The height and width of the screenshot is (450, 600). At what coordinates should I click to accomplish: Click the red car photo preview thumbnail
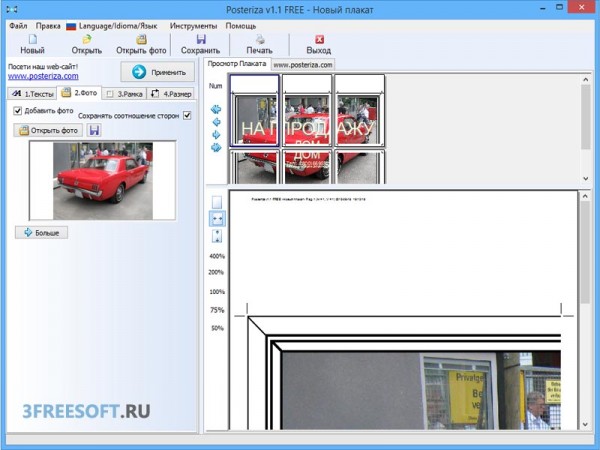[102, 180]
